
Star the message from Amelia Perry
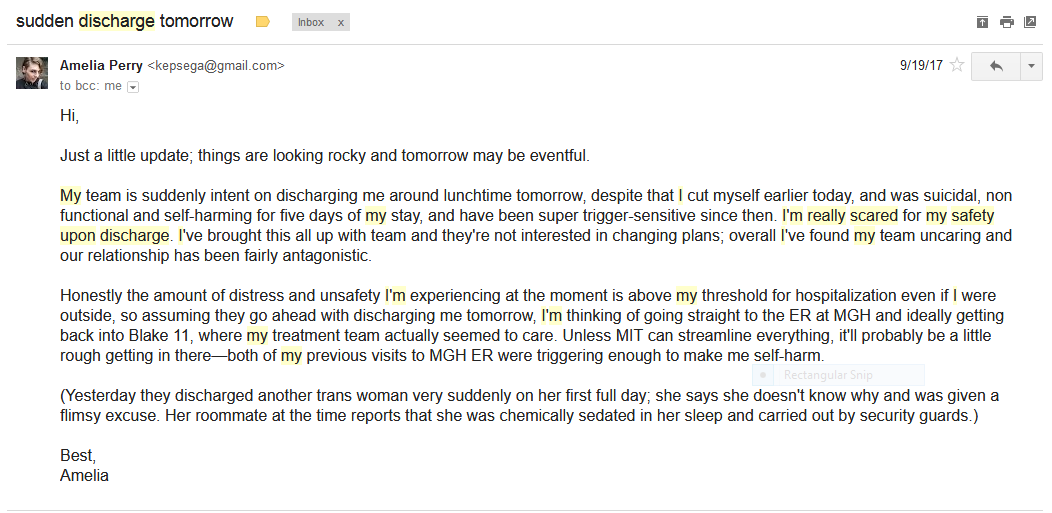coord(957,65)
